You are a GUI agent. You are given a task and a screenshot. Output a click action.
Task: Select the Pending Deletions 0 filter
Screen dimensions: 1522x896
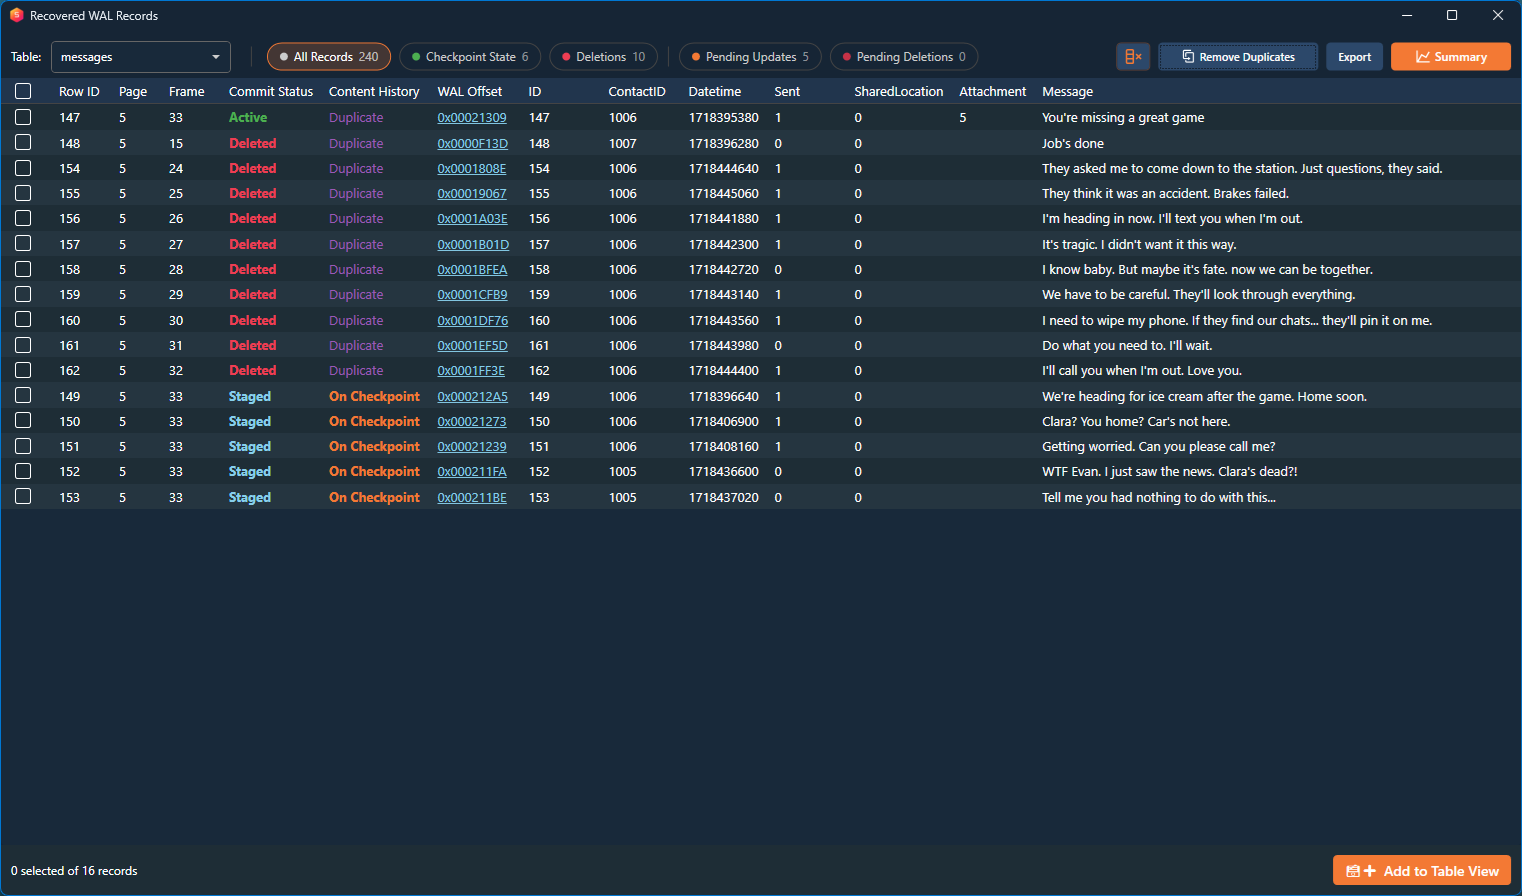pos(904,57)
